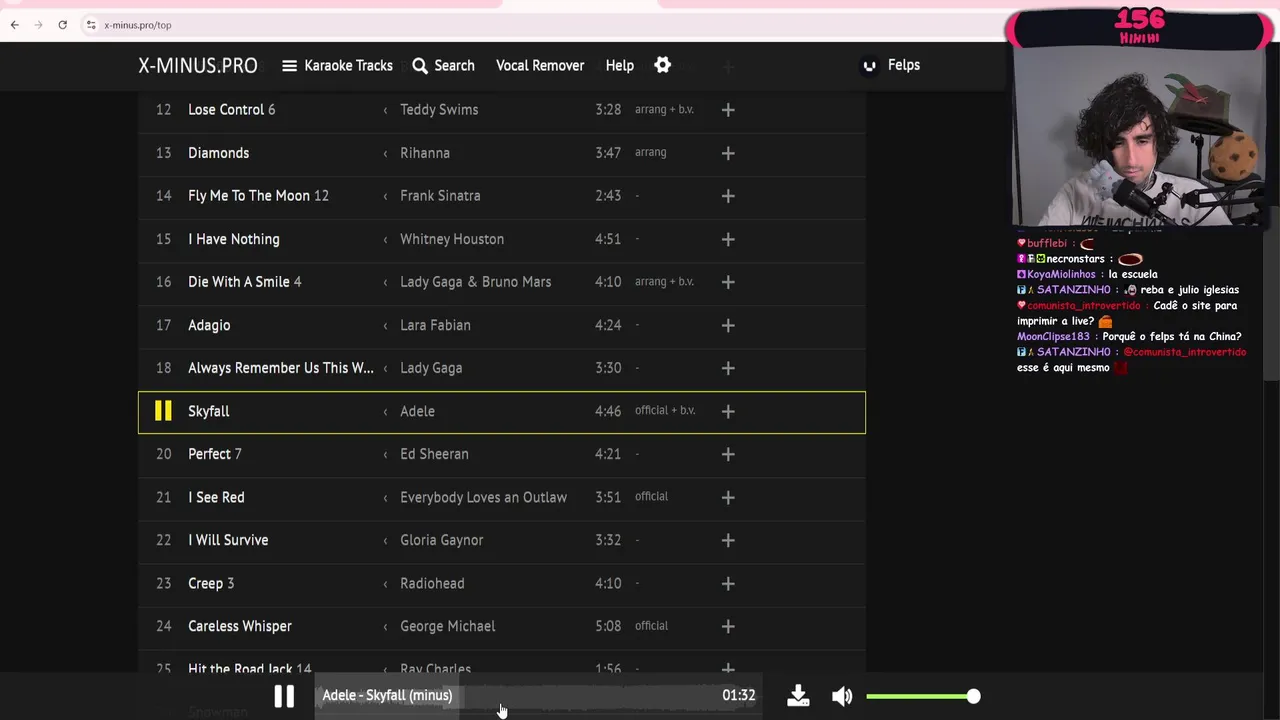The image size is (1280, 720).
Task: Expand chevron before Gloria Gaynor
Action: coord(385,540)
